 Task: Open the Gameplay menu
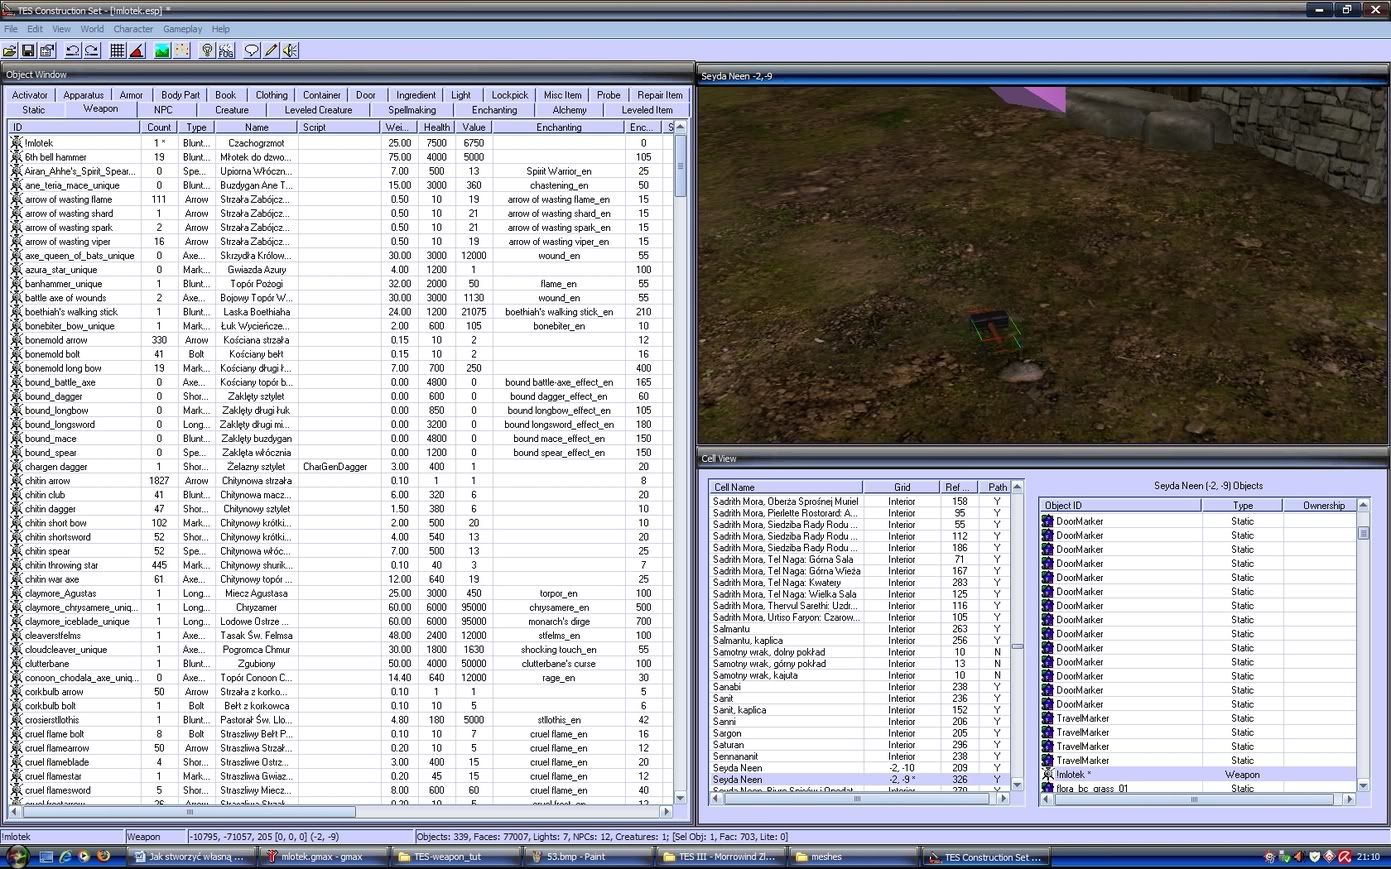click(183, 29)
